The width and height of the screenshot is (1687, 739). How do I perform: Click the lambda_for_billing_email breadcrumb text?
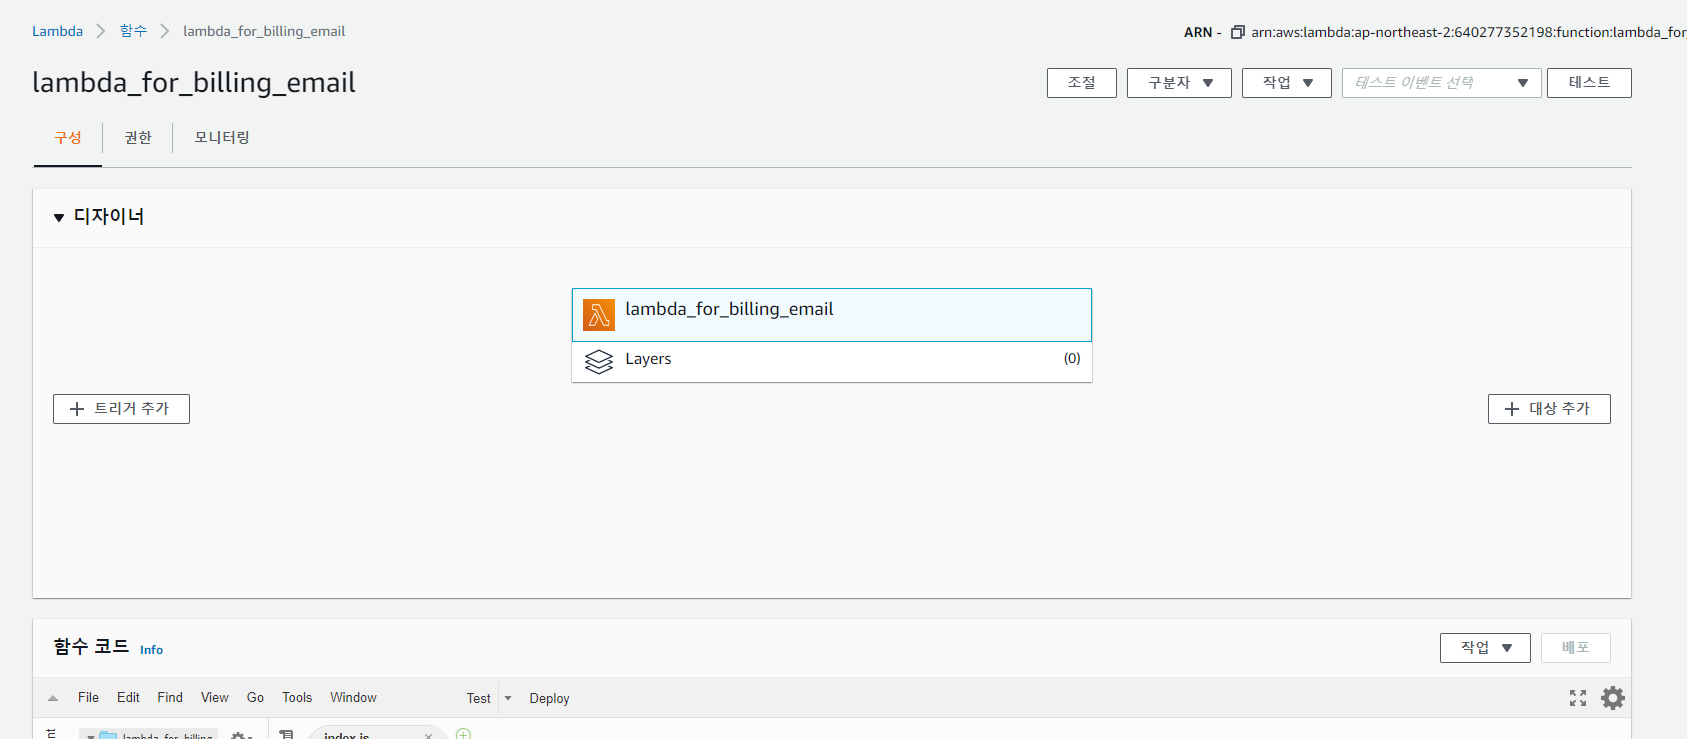coord(264,31)
